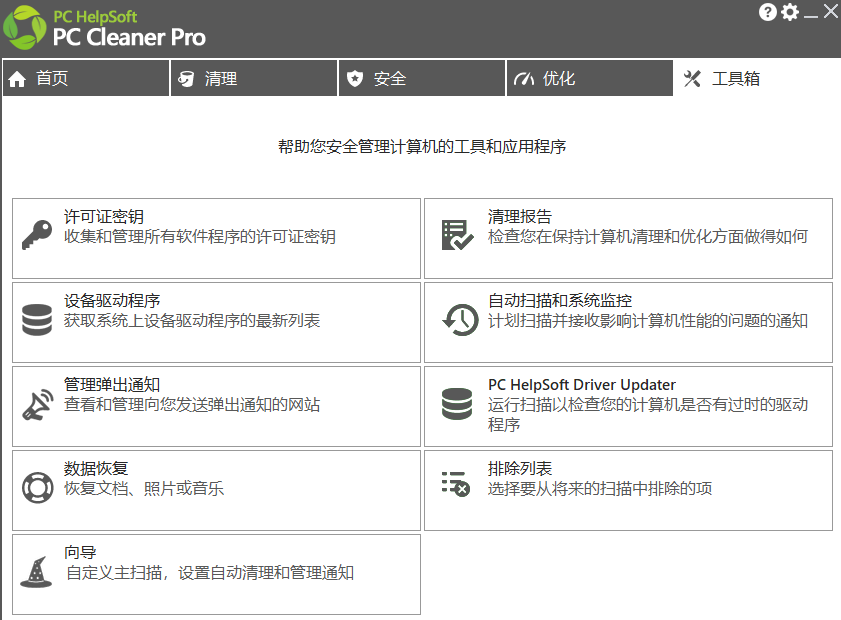Click the wizard hat icon for 向导
This screenshot has height=620, width=841.
pos(36,572)
